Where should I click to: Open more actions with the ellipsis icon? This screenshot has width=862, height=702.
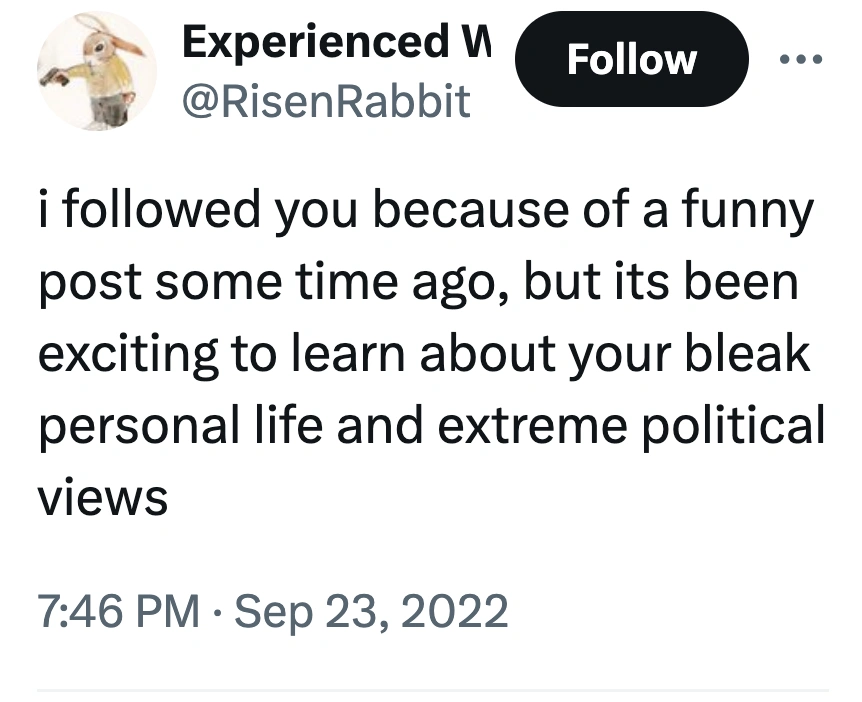click(800, 58)
